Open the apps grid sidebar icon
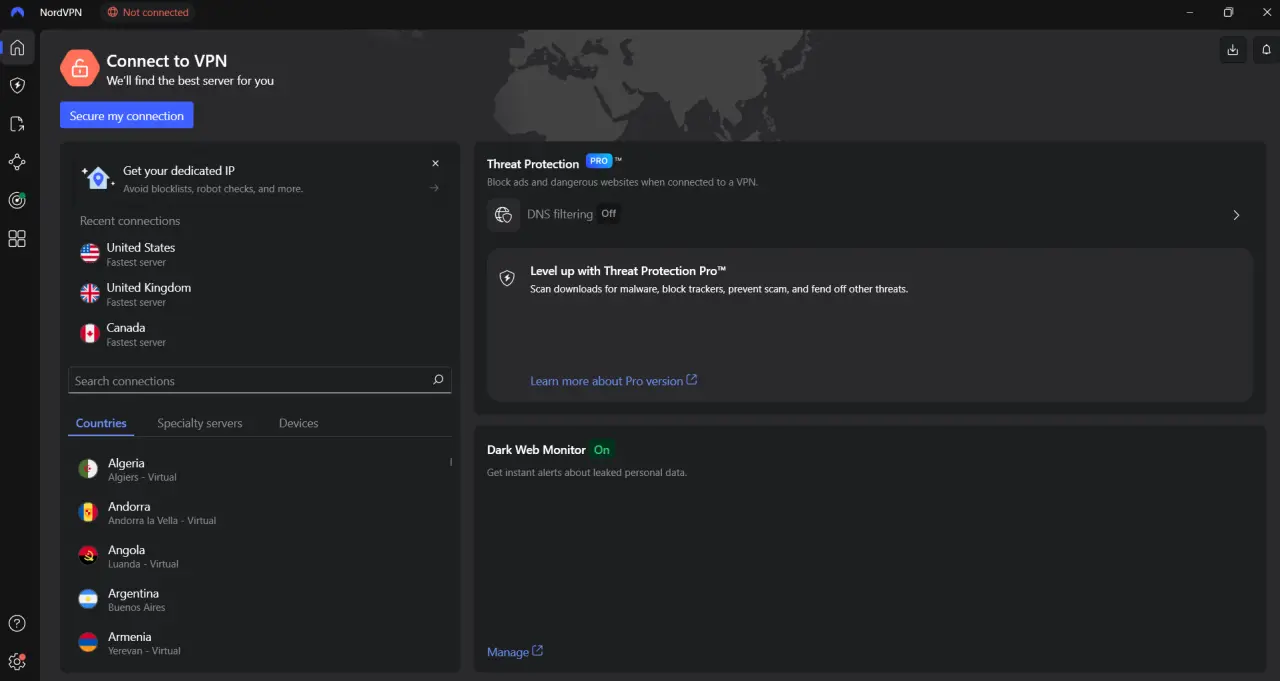This screenshot has width=1280, height=681. (x=17, y=238)
